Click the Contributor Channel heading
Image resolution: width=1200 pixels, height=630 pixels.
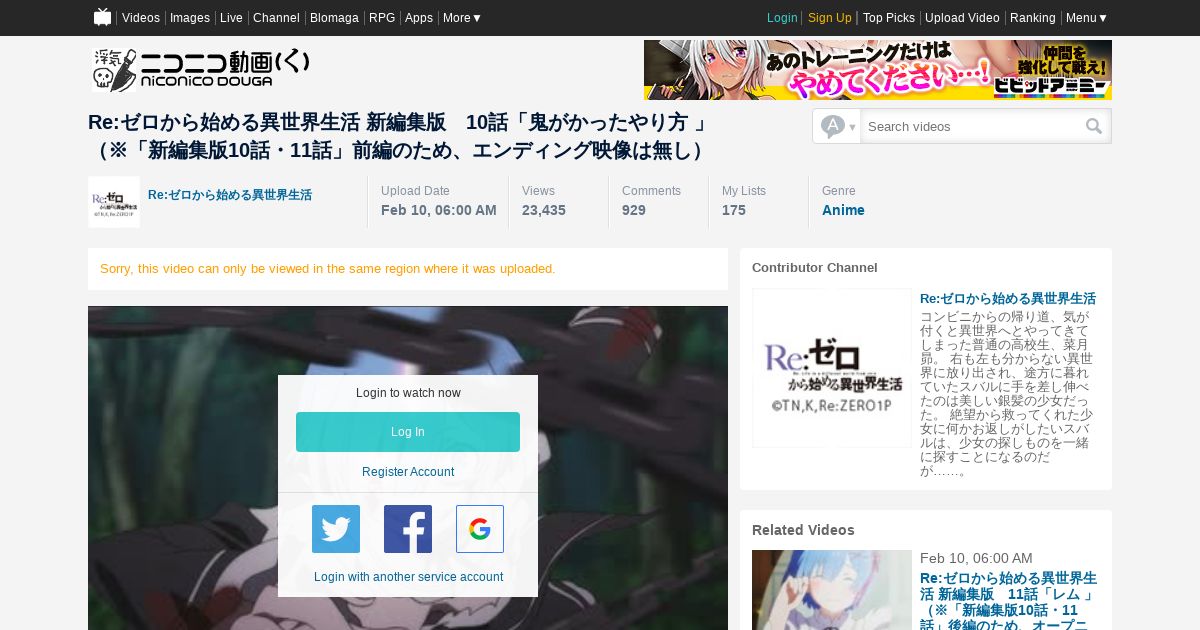(x=815, y=268)
